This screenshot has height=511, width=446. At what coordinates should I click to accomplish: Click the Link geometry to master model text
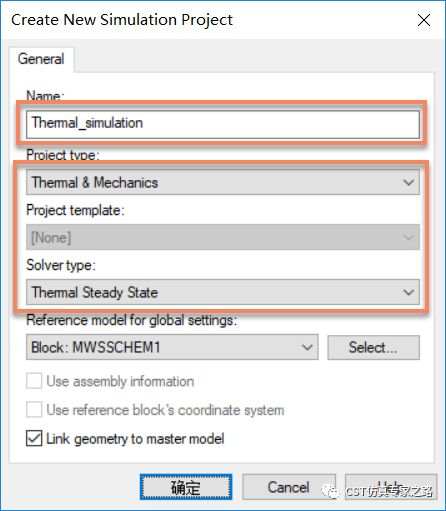click(135, 439)
